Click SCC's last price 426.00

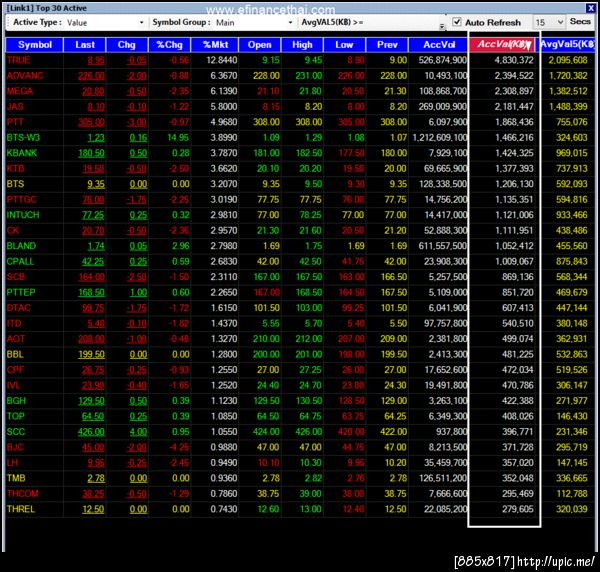coord(91,432)
